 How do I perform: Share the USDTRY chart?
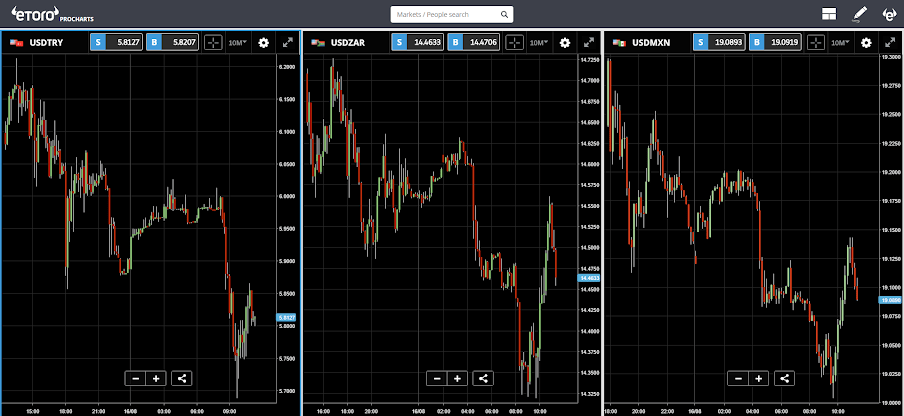point(181,378)
